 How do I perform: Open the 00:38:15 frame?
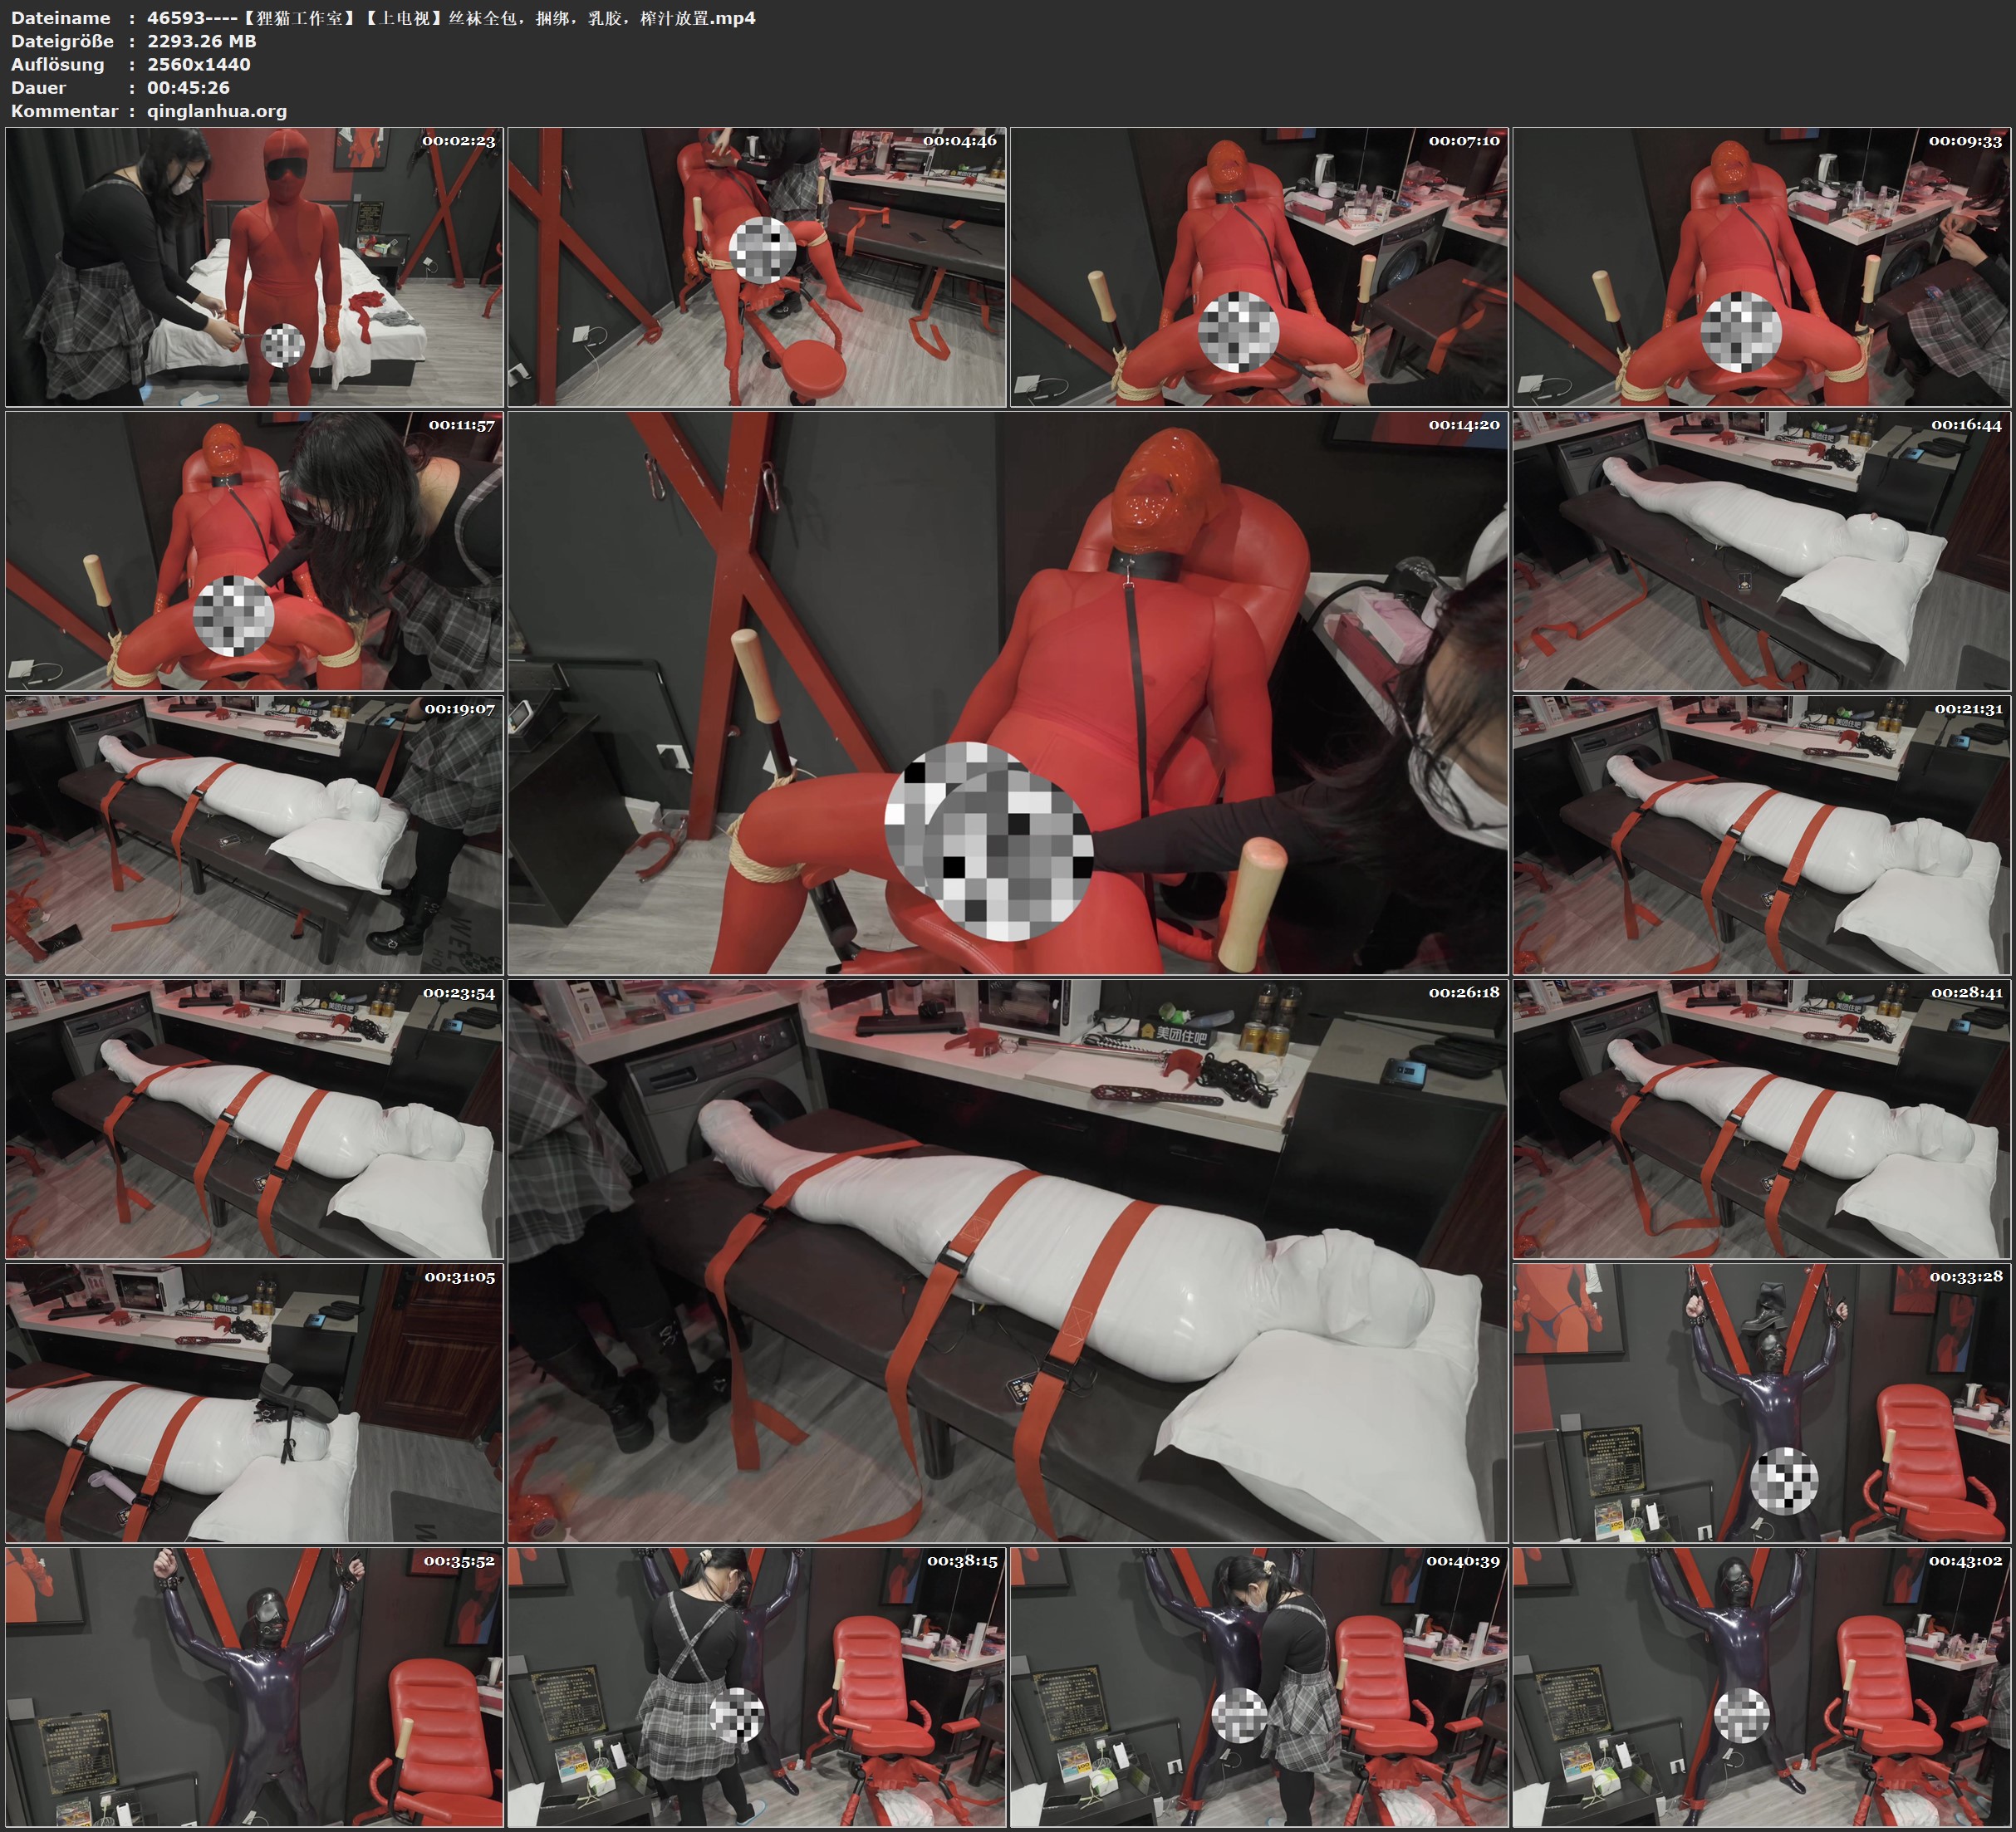pos(757,1687)
